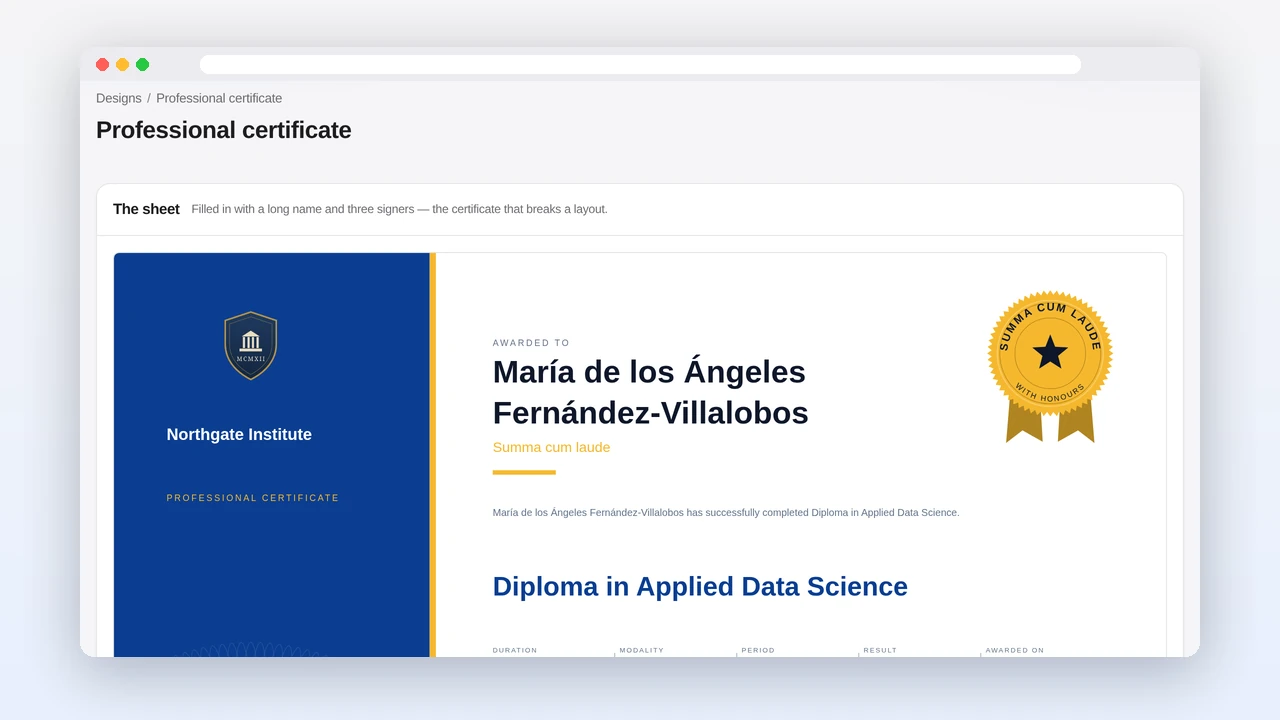Click the AWARDED TO label
1280x720 pixels.
[531, 343]
